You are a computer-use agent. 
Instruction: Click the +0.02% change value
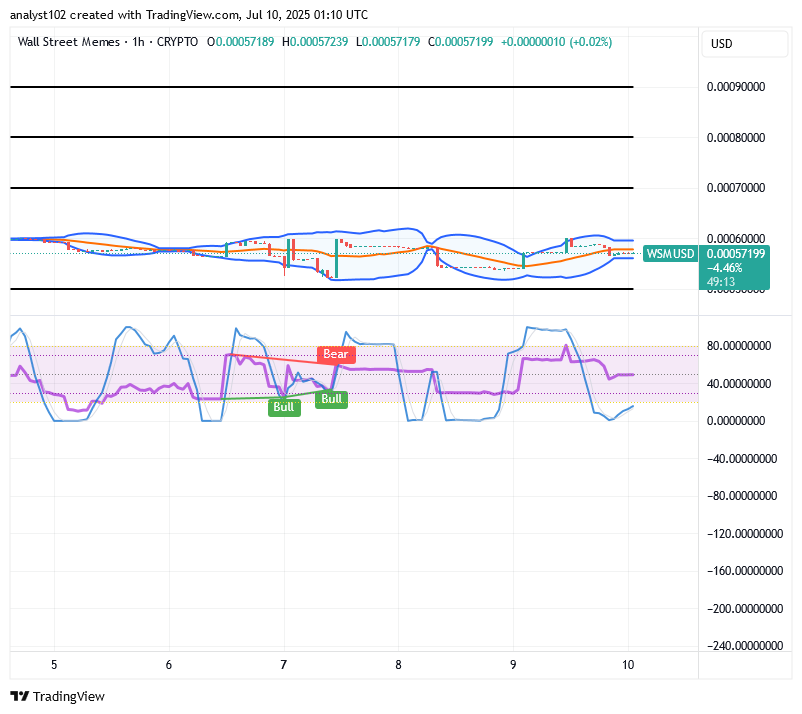[591, 42]
